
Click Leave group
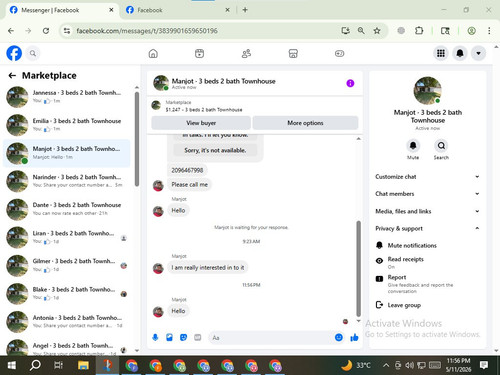point(427,305)
